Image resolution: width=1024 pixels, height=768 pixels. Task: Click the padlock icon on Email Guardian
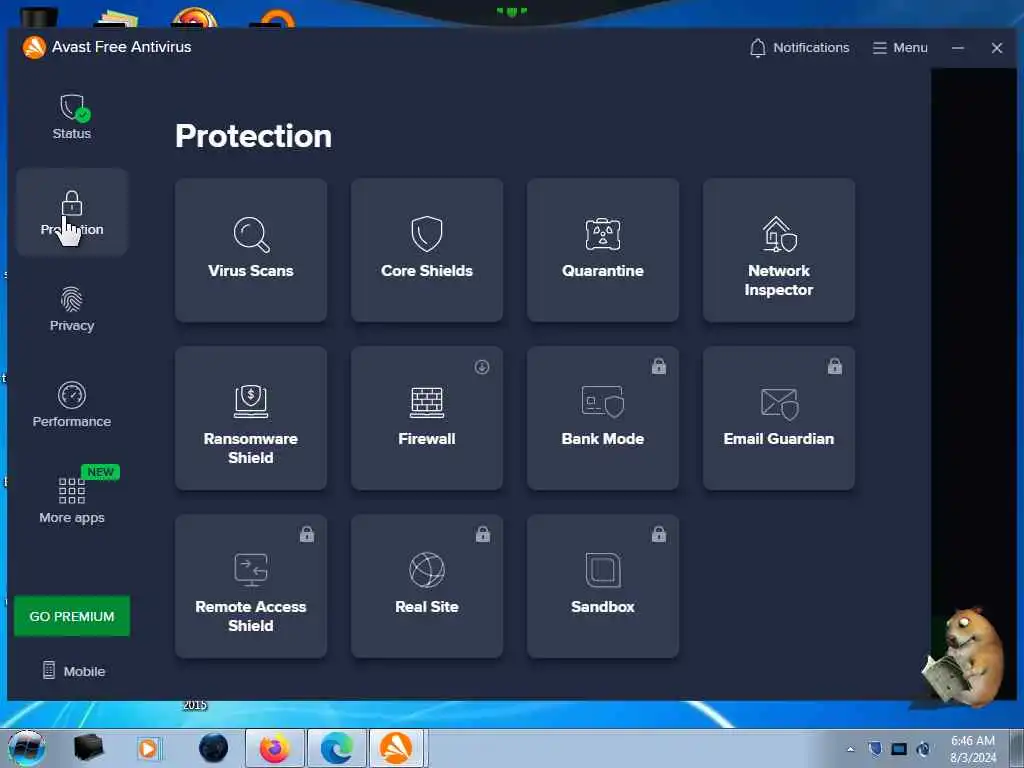pyautogui.click(x=835, y=366)
